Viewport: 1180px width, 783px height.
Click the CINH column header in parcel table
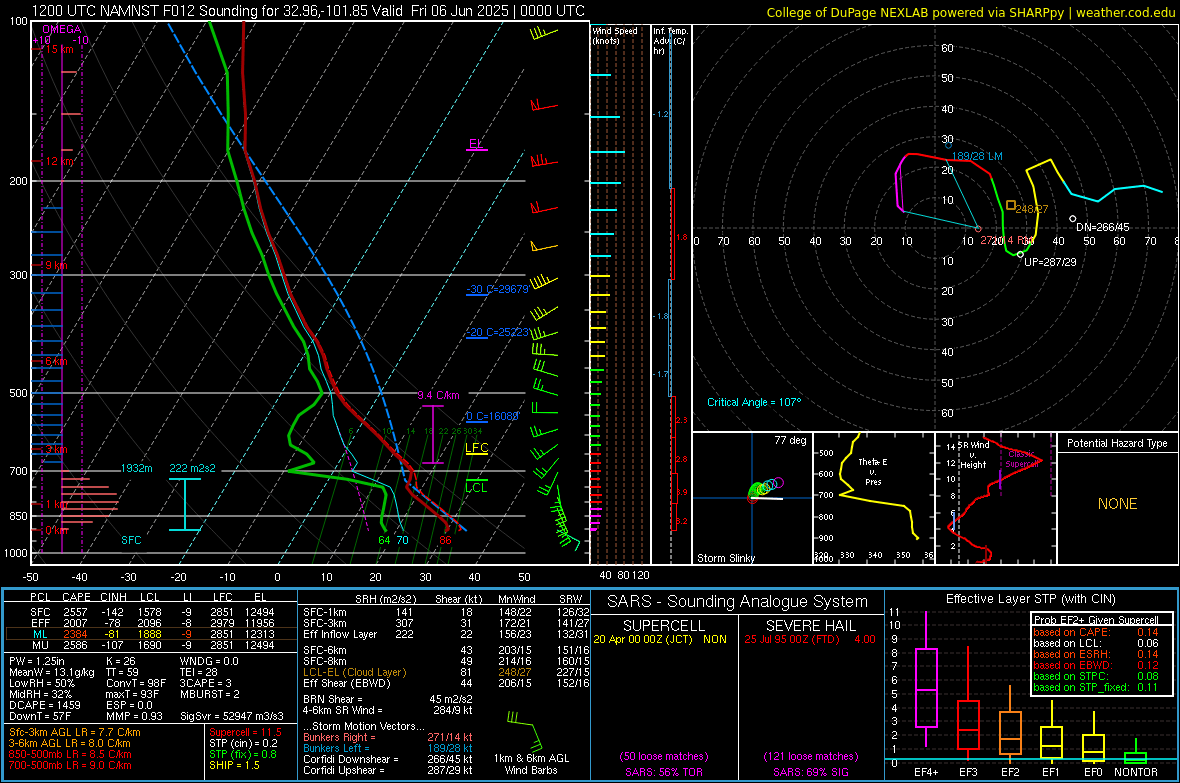[x=113, y=597]
